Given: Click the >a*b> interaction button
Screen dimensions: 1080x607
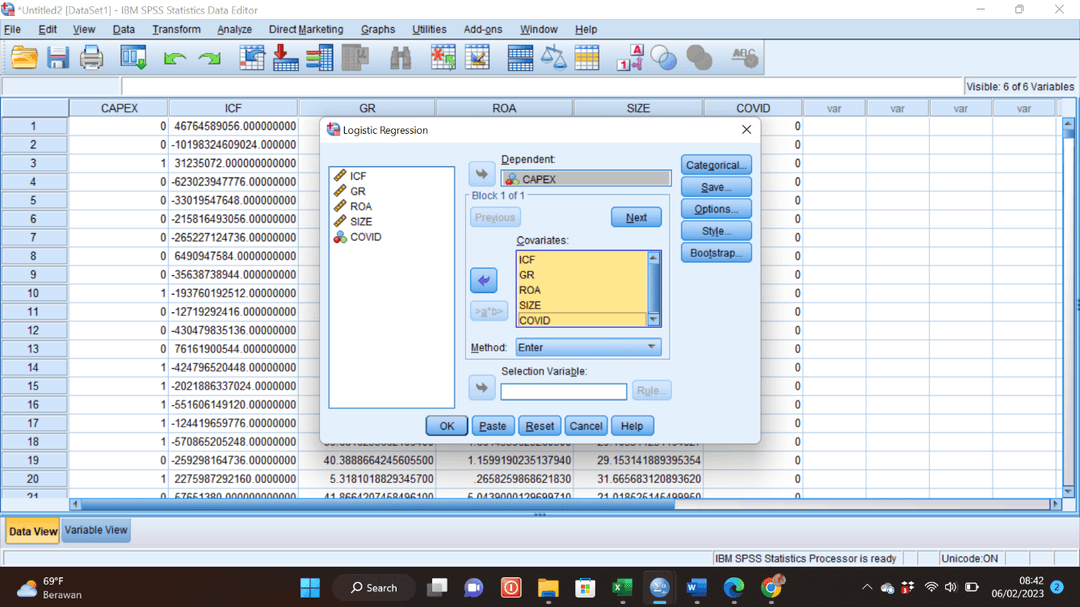Looking at the screenshot, I should [x=489, y=311].
